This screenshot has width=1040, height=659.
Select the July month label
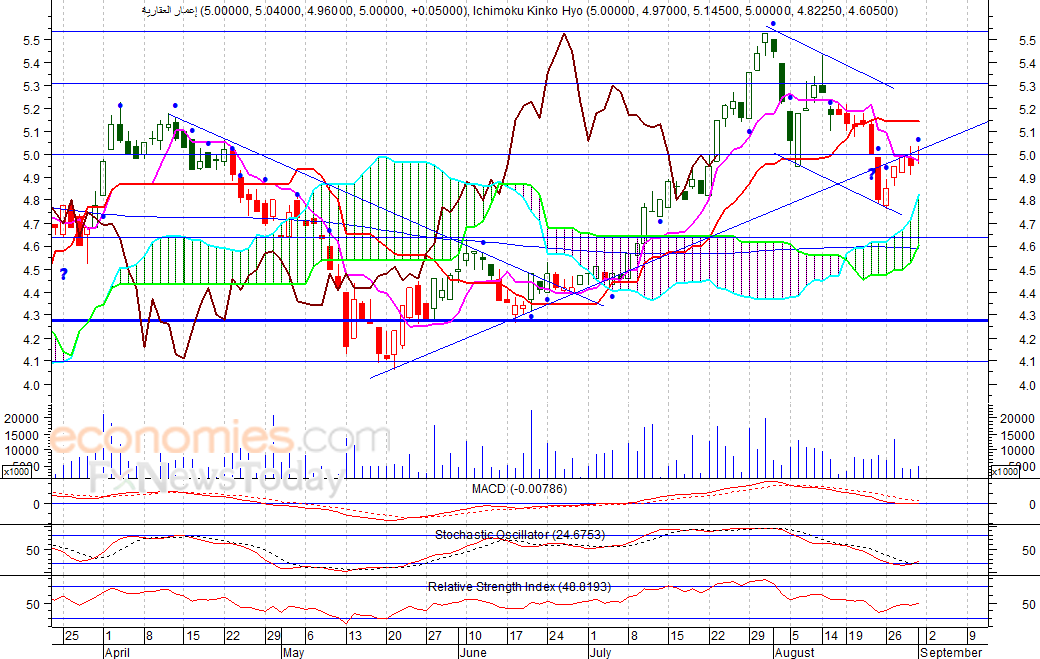pos(600,652)
